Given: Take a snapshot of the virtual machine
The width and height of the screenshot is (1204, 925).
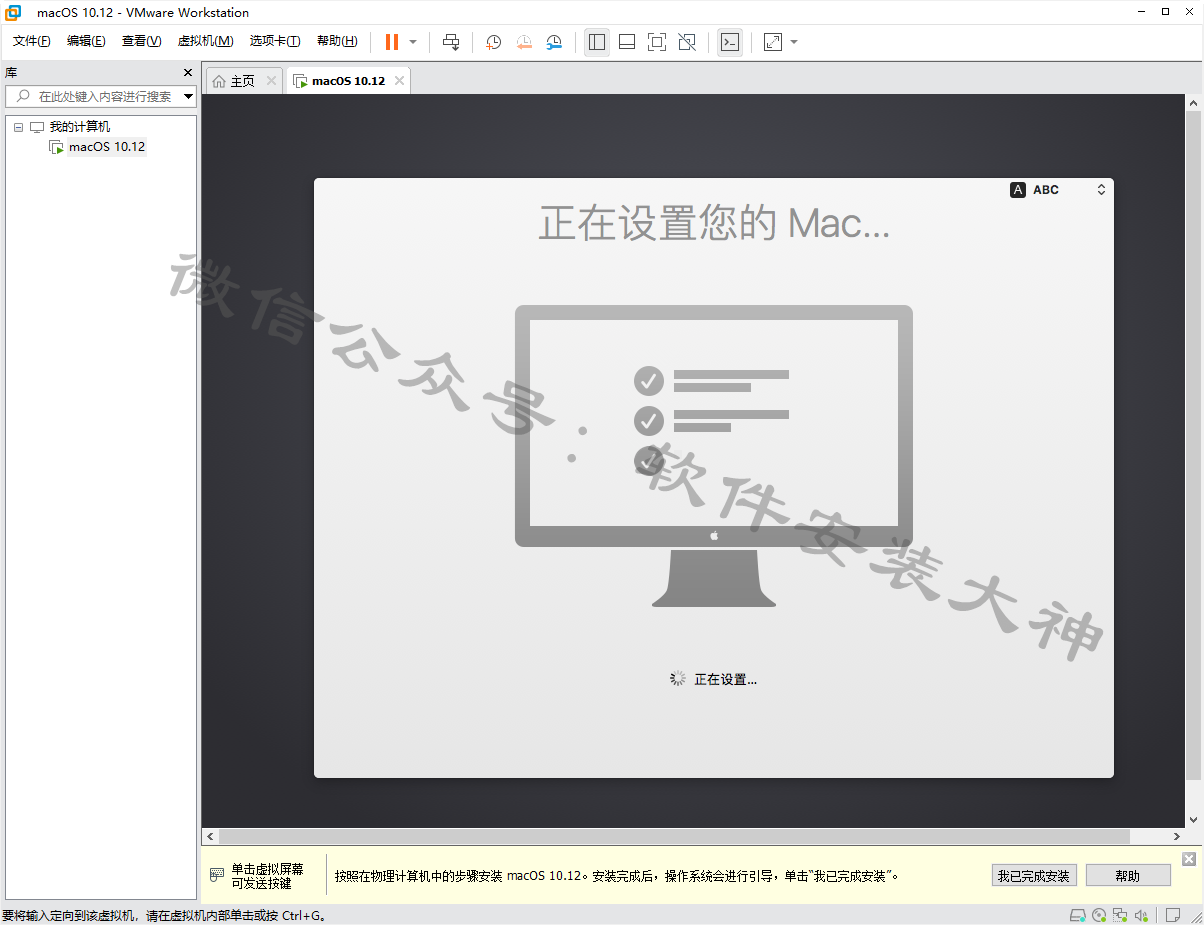Looking at the screenshot, I should (x=493, y=42).
